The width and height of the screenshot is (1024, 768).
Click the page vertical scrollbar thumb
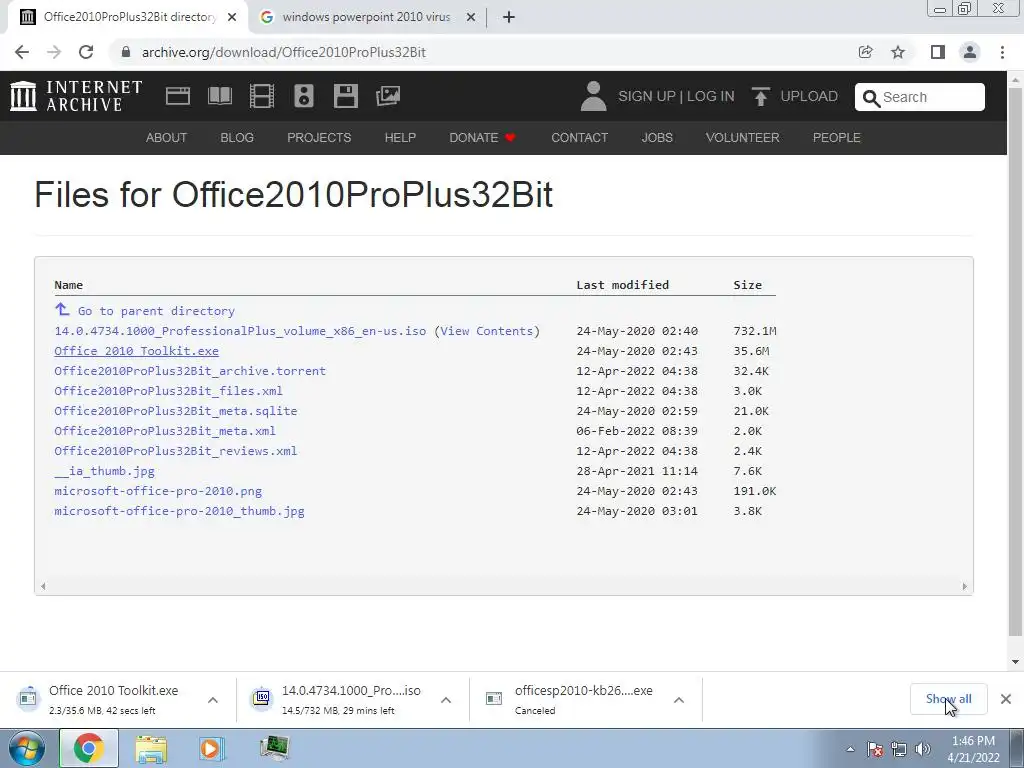pos(1015,361)
